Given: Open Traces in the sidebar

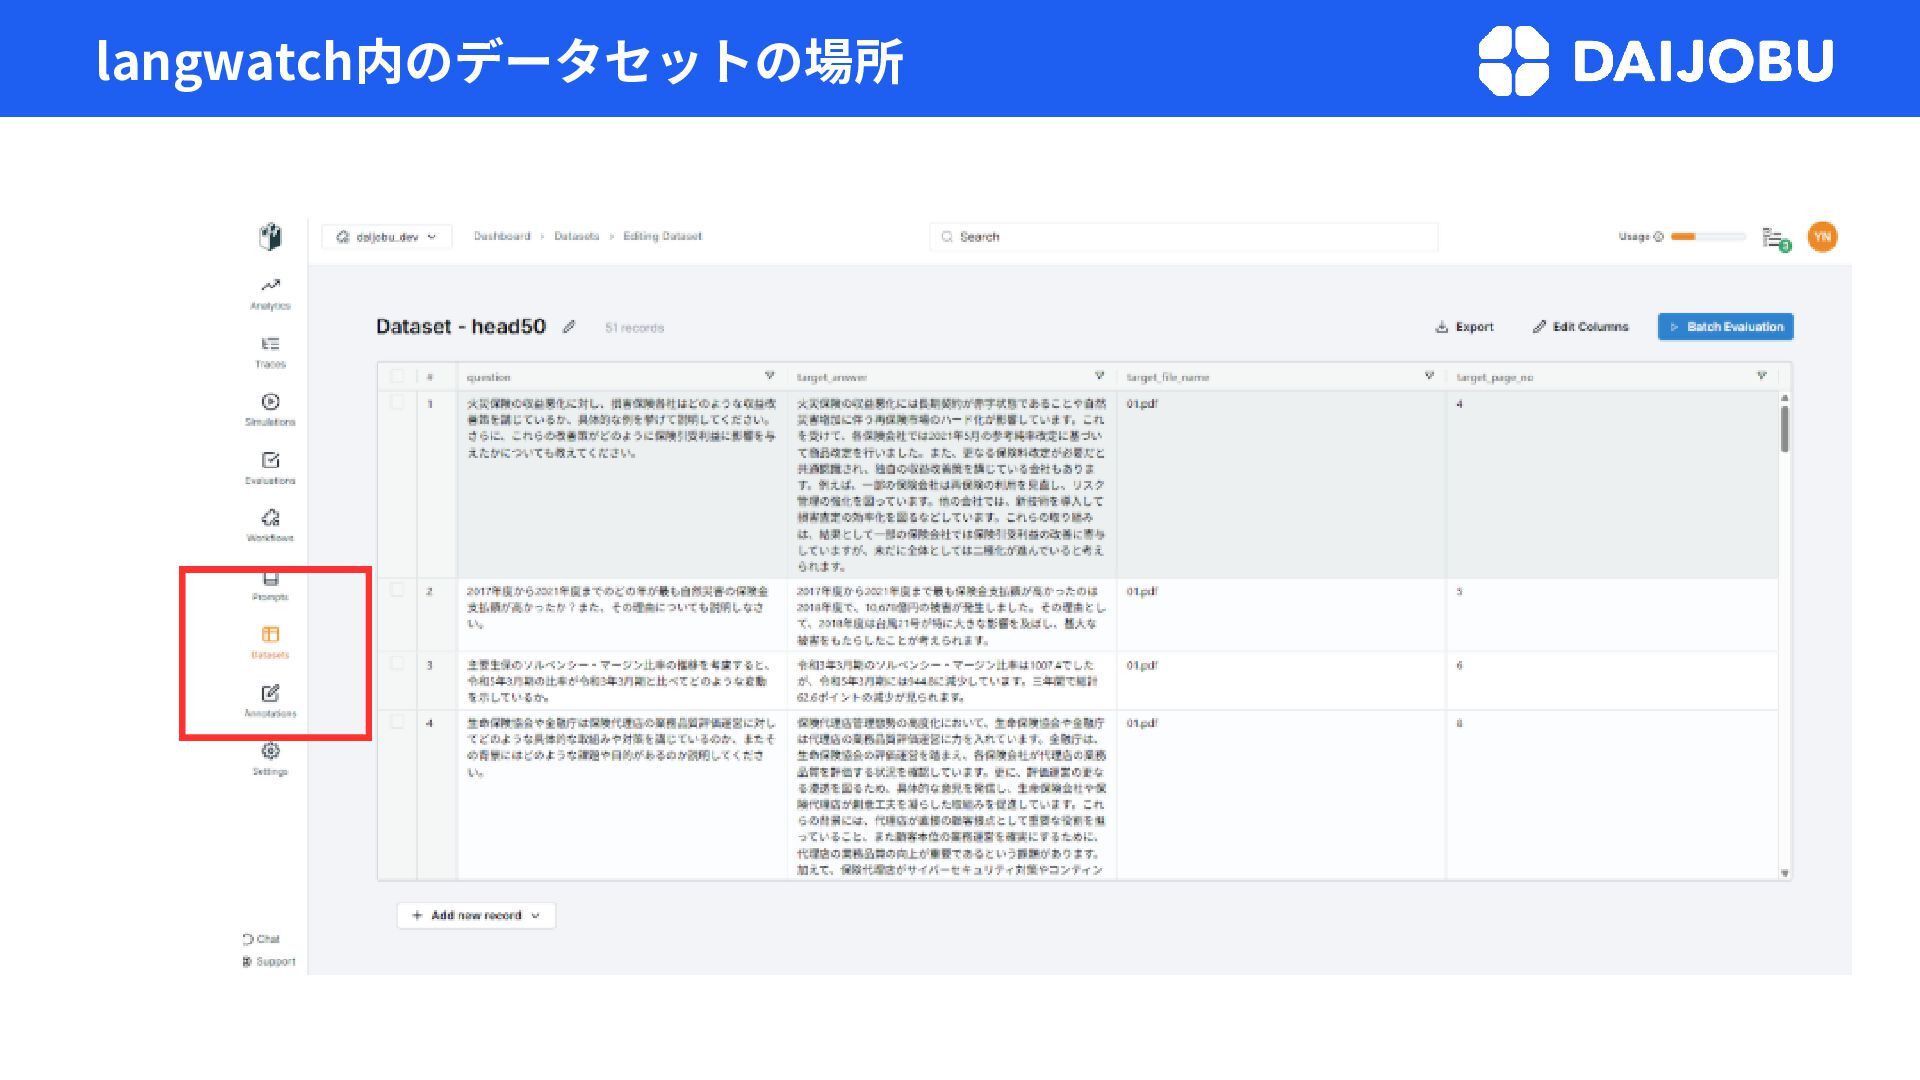Looking at the screenshot, I should (270, 352).
